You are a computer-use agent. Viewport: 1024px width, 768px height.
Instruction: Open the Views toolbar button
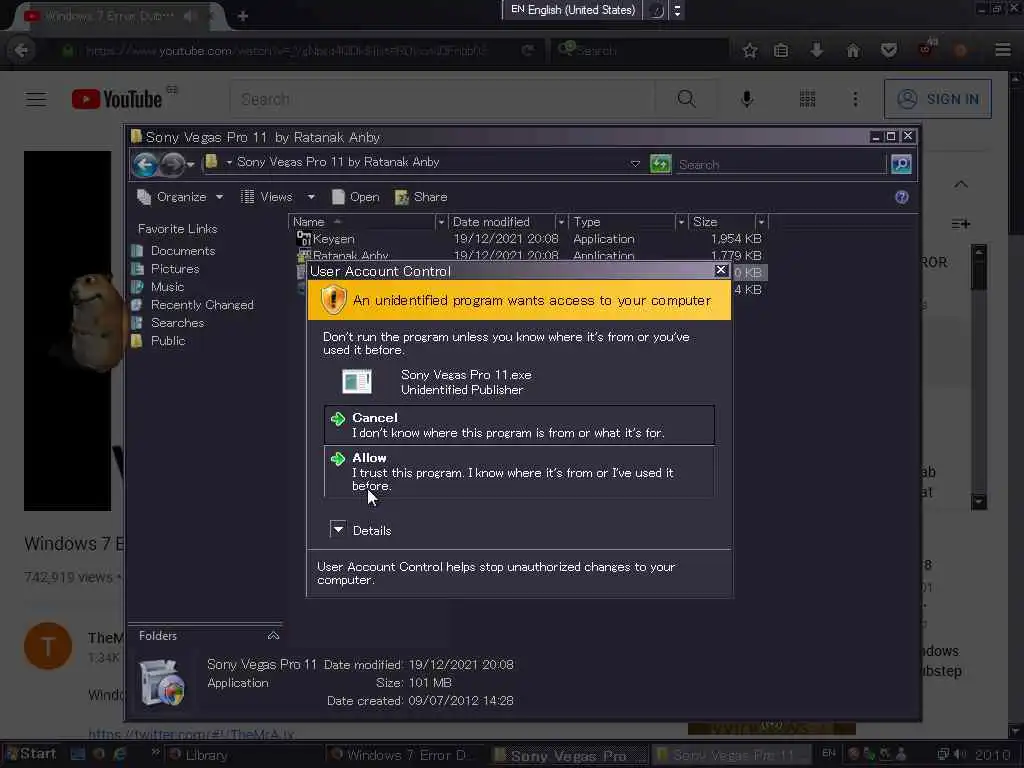266,197
